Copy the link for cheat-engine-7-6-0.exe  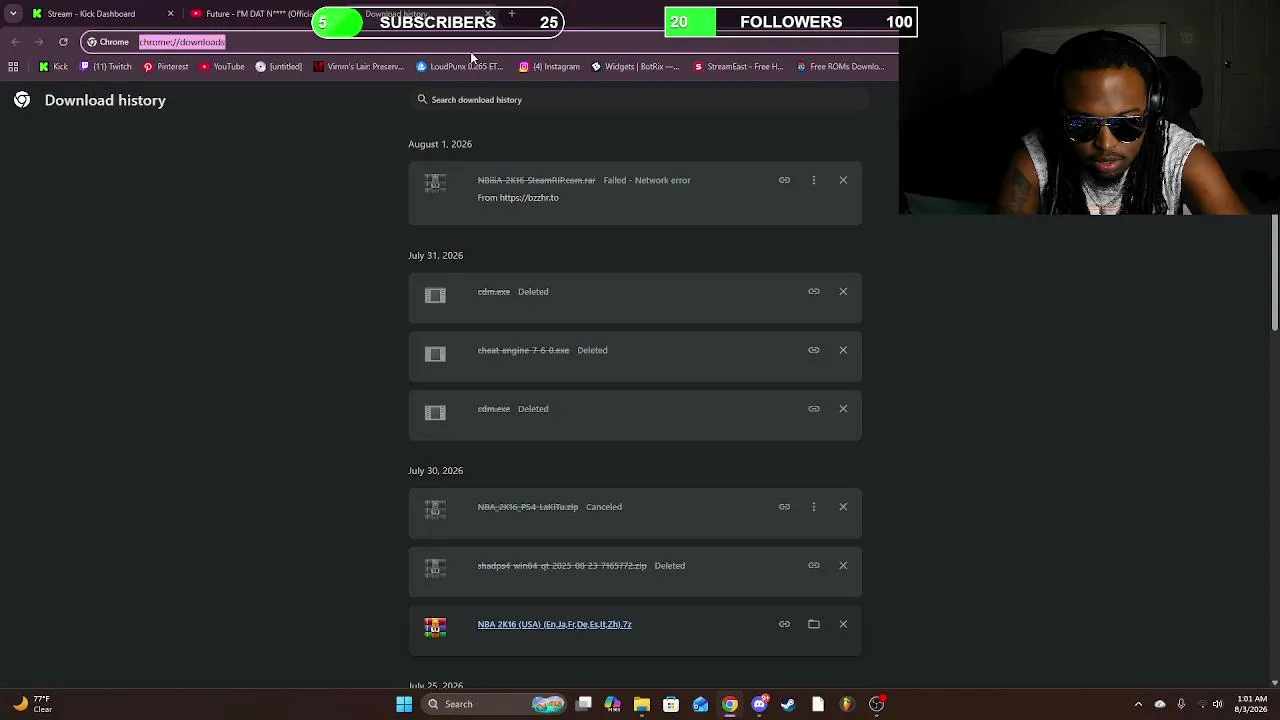click(814, 350)
